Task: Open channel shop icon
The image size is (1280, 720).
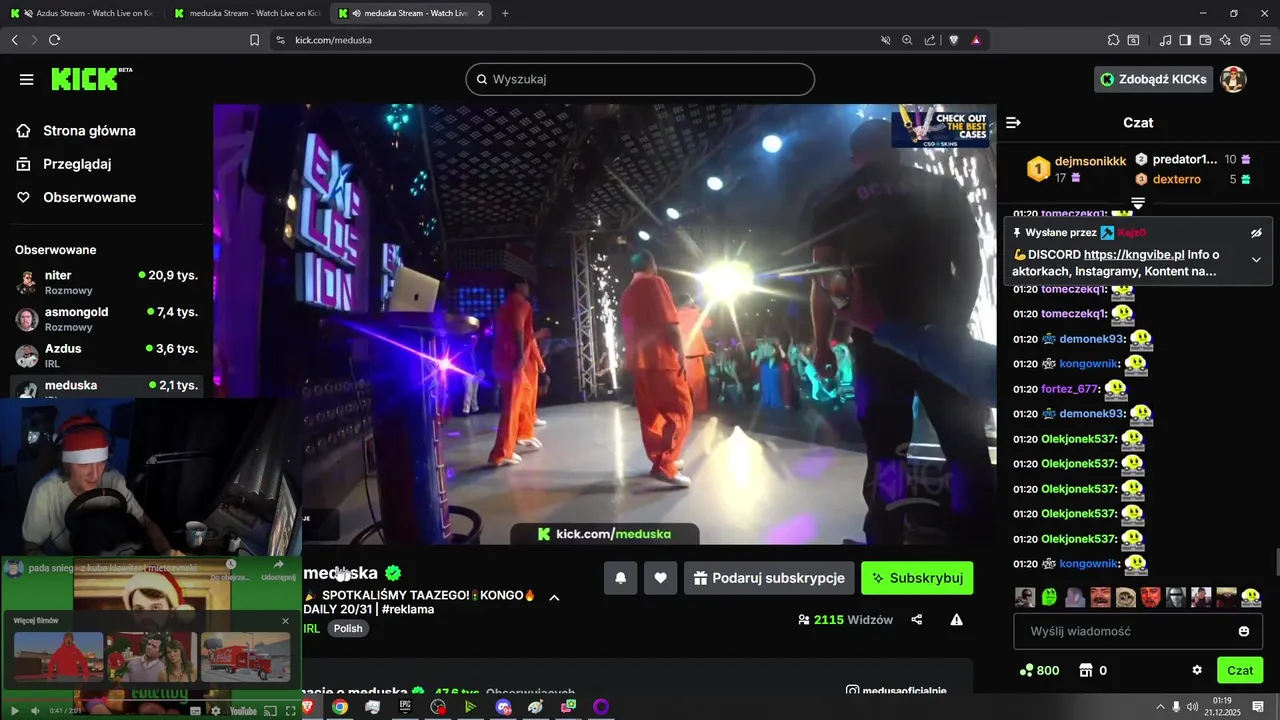Action: (x=1085, y=670)
